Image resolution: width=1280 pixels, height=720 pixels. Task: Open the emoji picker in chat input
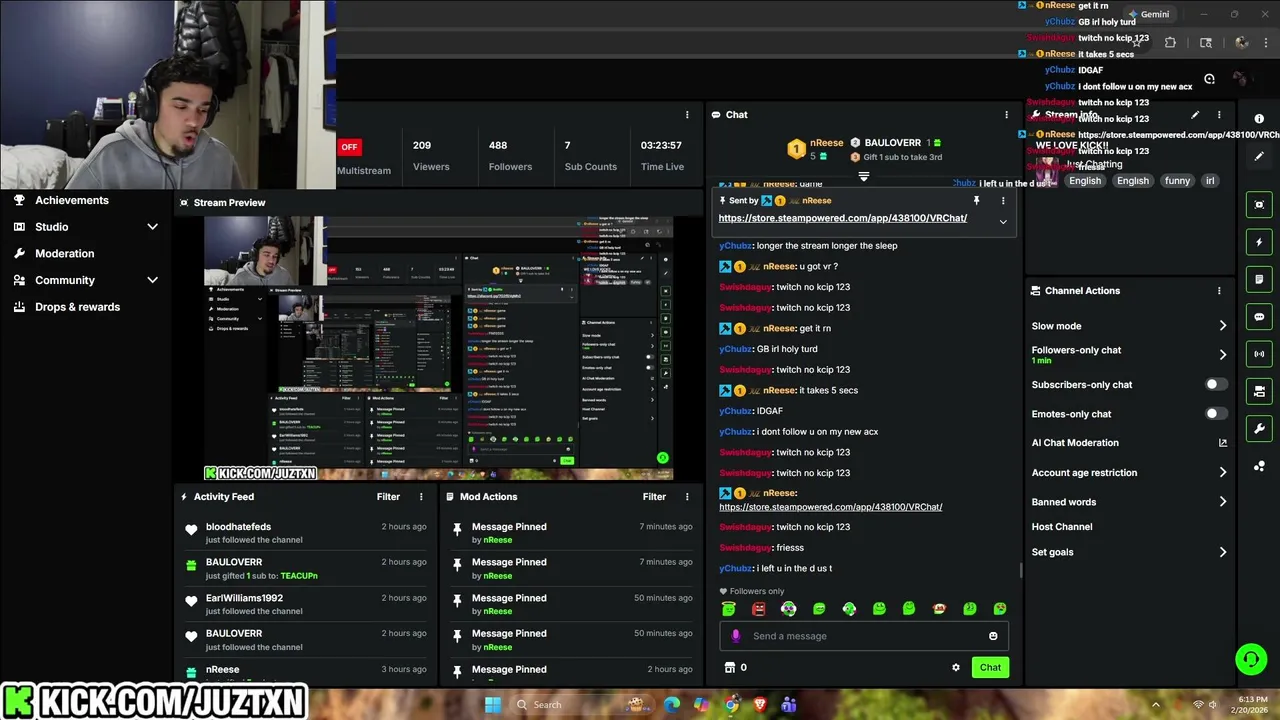click(x=993, y=636)
